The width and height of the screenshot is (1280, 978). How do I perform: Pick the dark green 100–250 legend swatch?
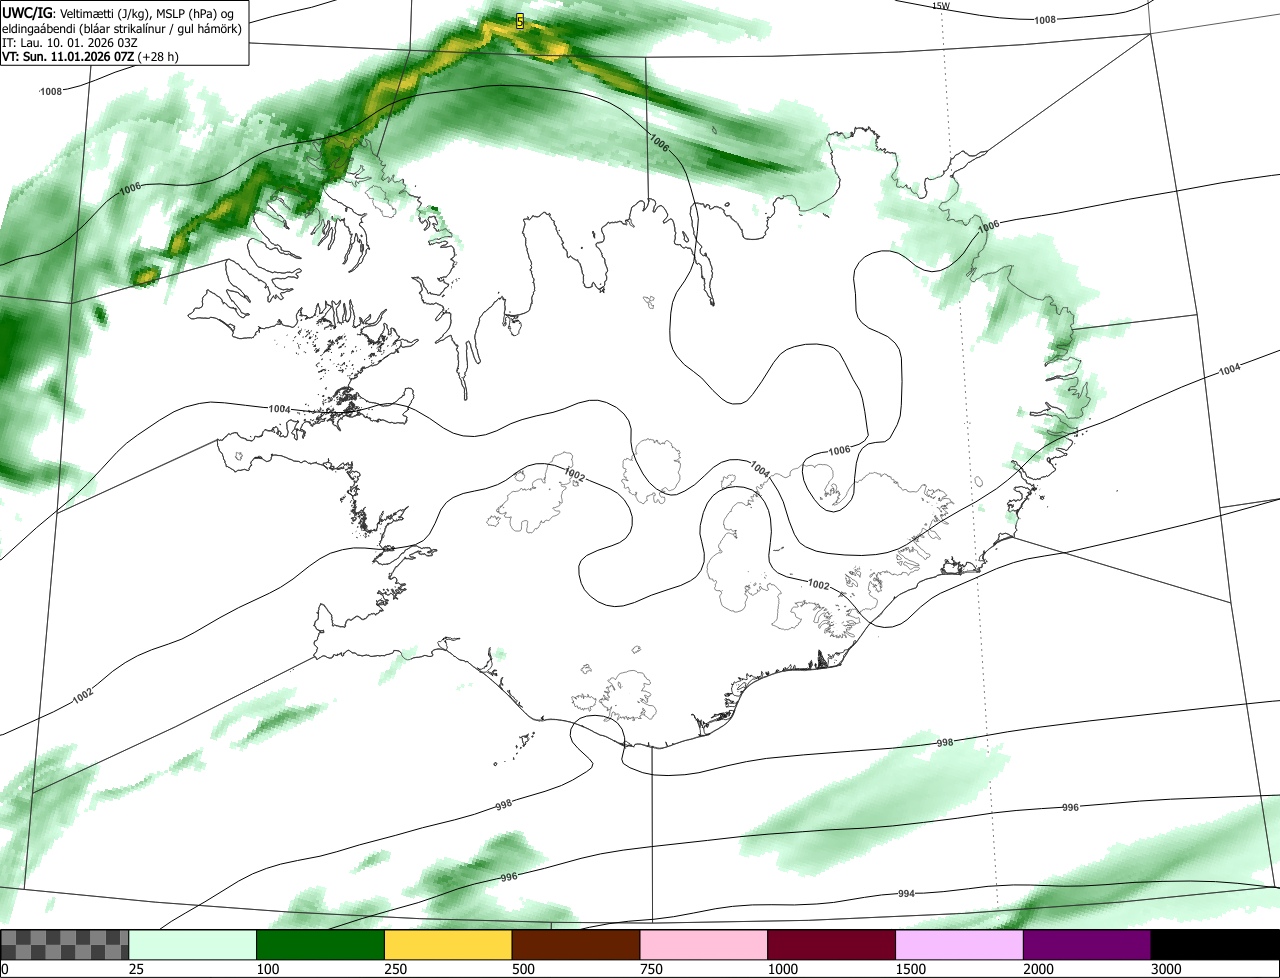321,945
